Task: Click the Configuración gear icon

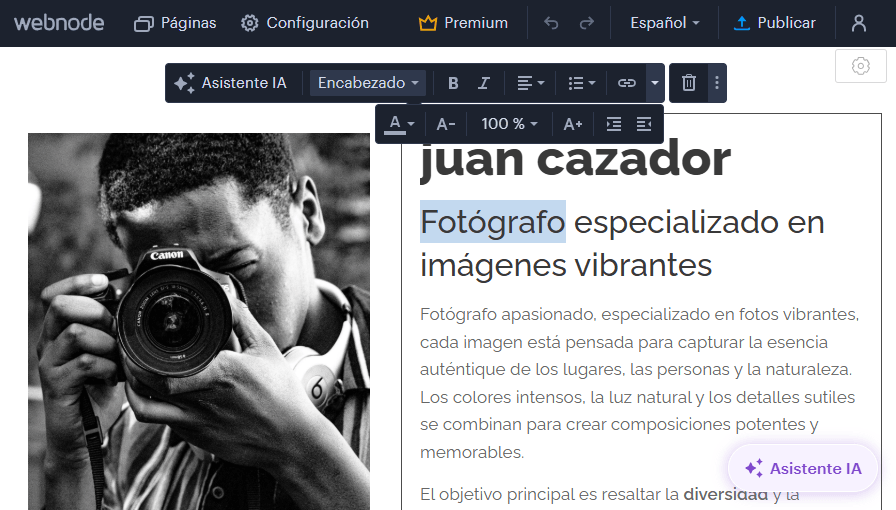Action: click(249, 23)
